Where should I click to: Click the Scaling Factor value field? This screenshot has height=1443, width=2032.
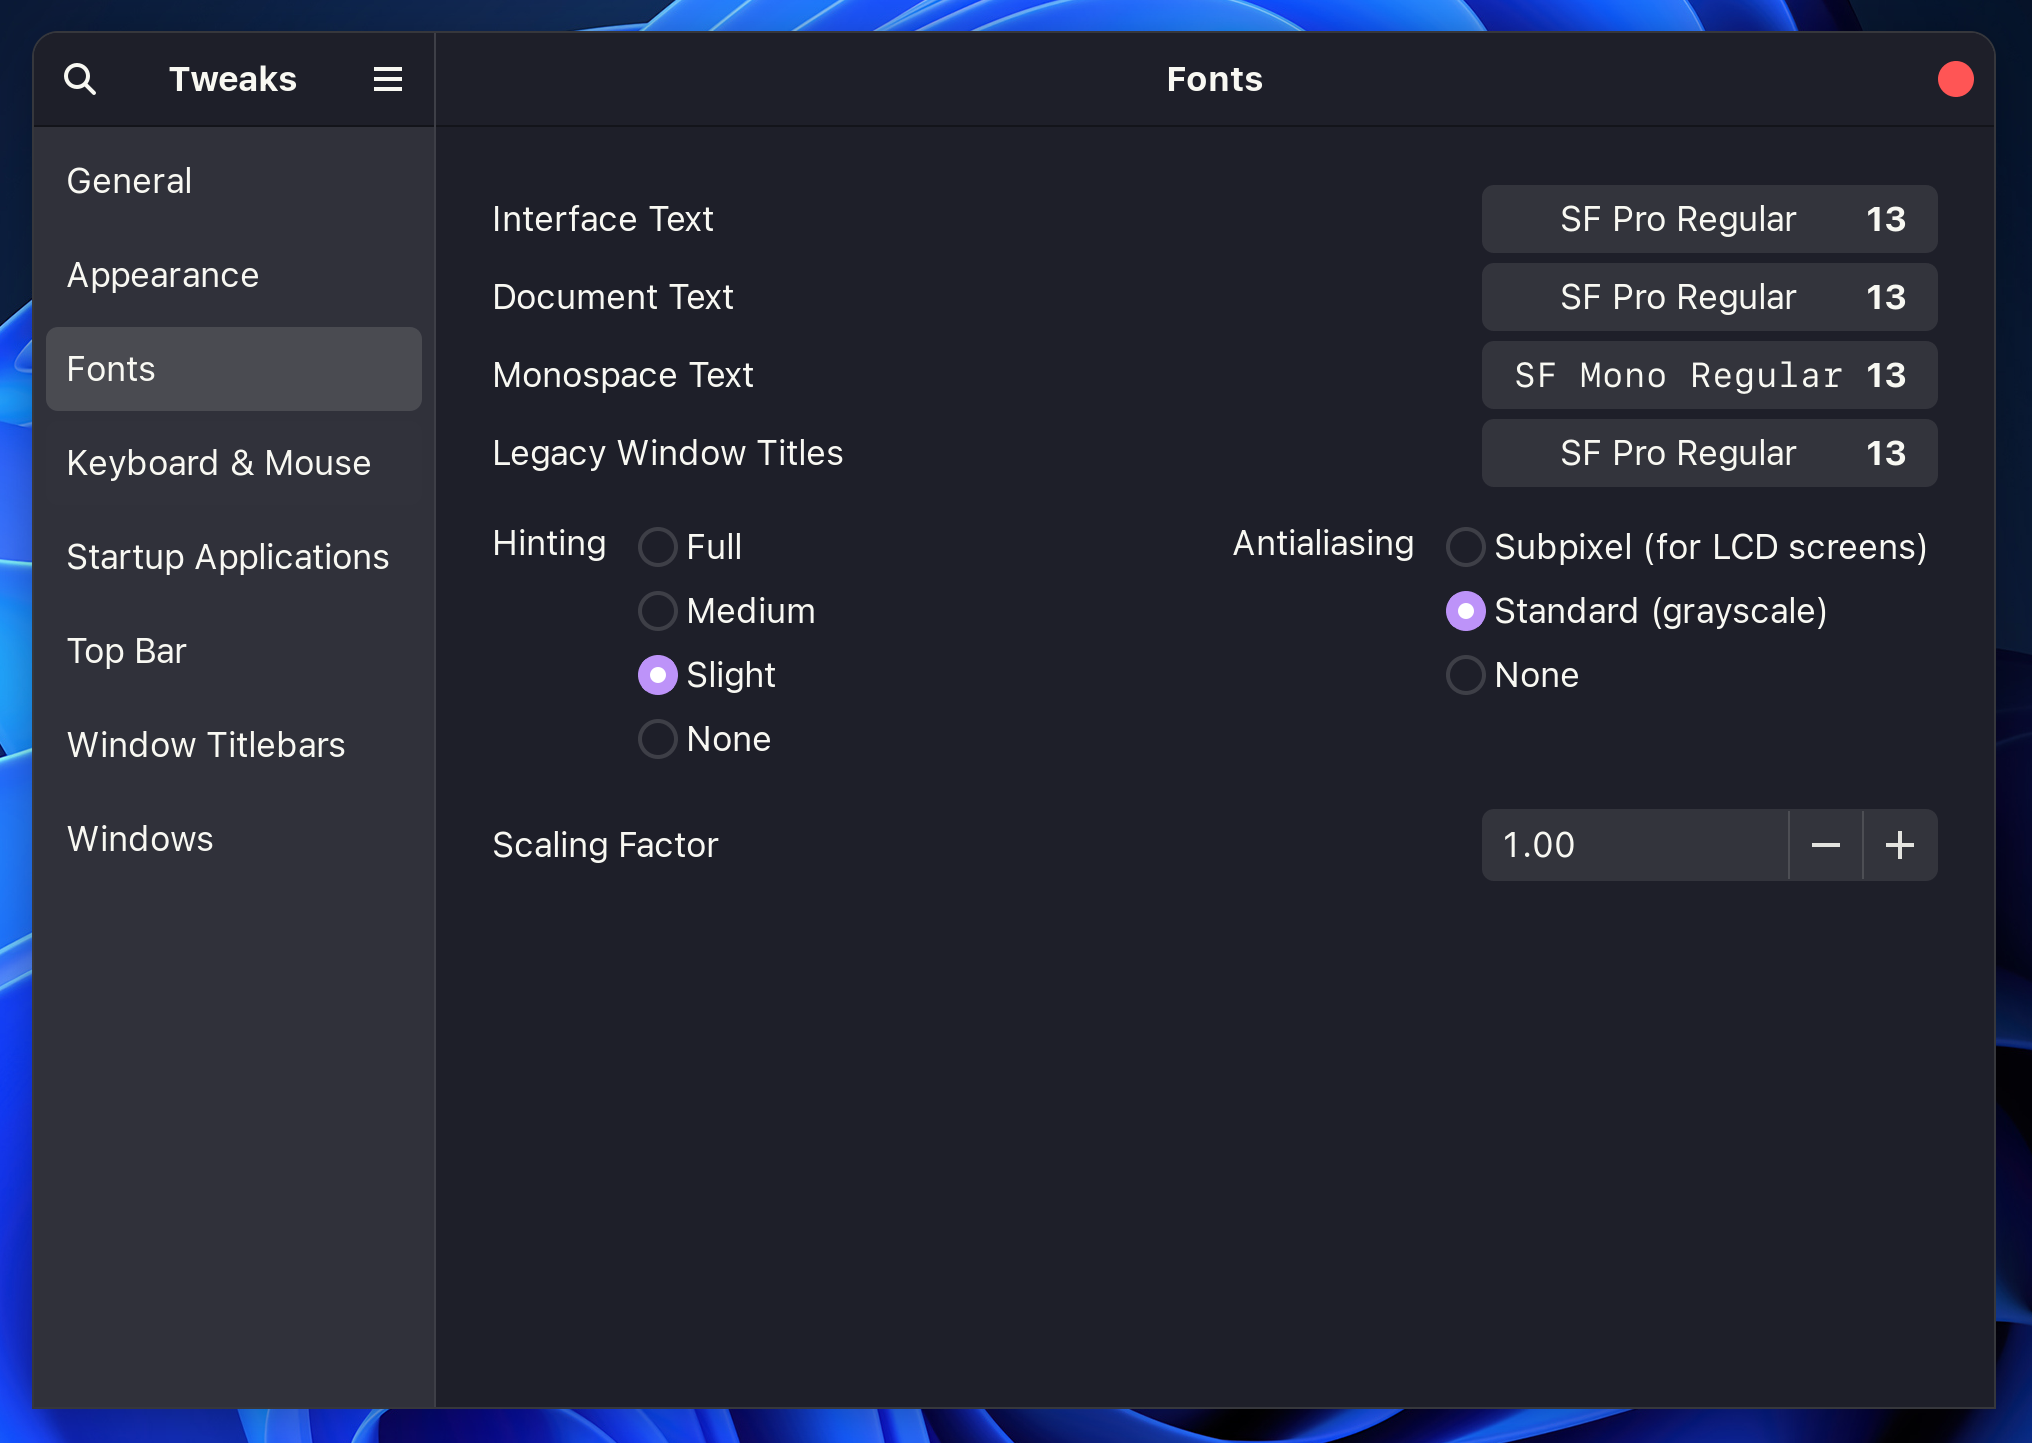(x=1634, y=845)
